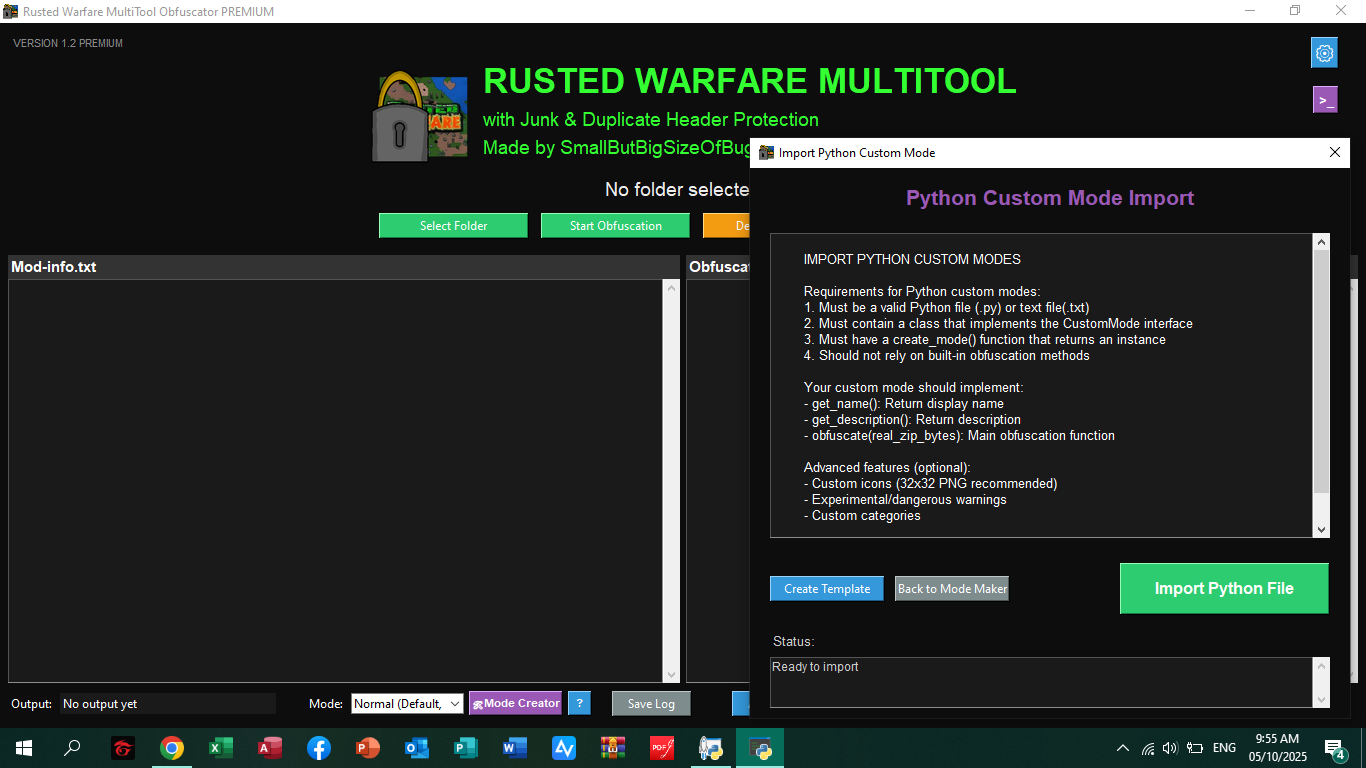Viewport: 1366px width, 768px height.
Task: Click the Mod-info.txt panel scroll up arrow
Action: click(x=671, y=288)
